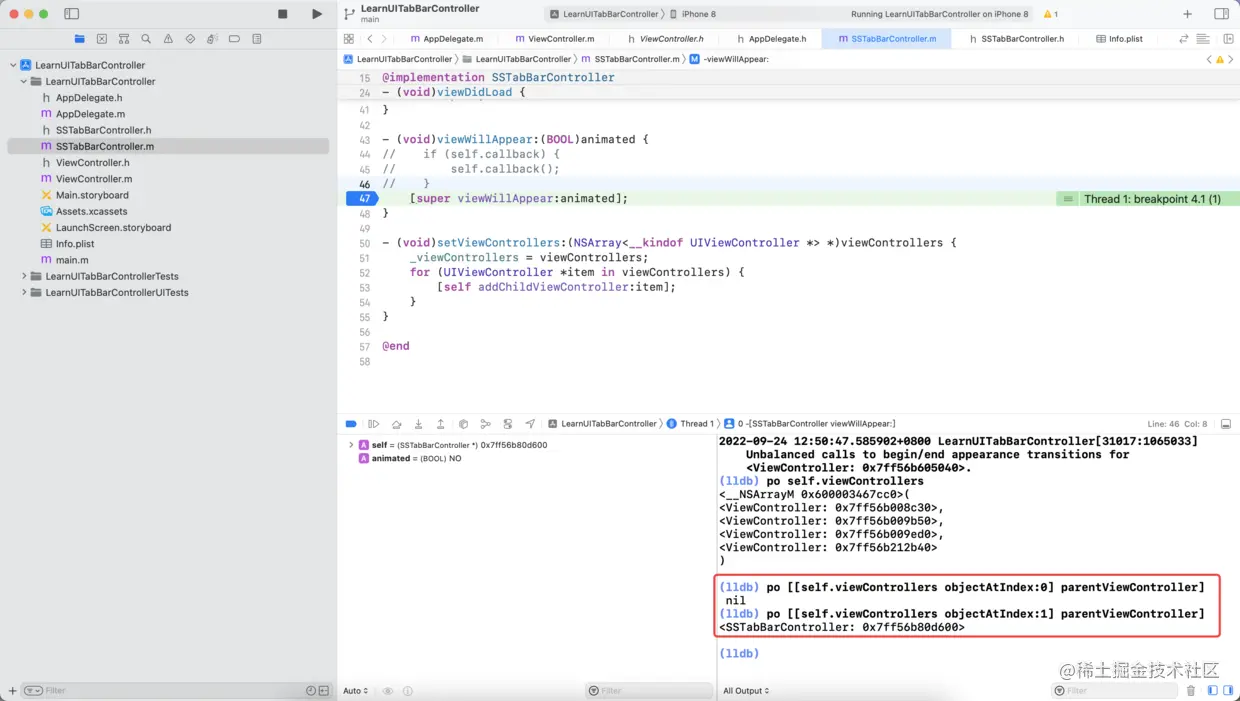The width and height of the screenshot is (1240, 701).
Task: Open Environment Overrides
Action: click(x=508, y=424)
